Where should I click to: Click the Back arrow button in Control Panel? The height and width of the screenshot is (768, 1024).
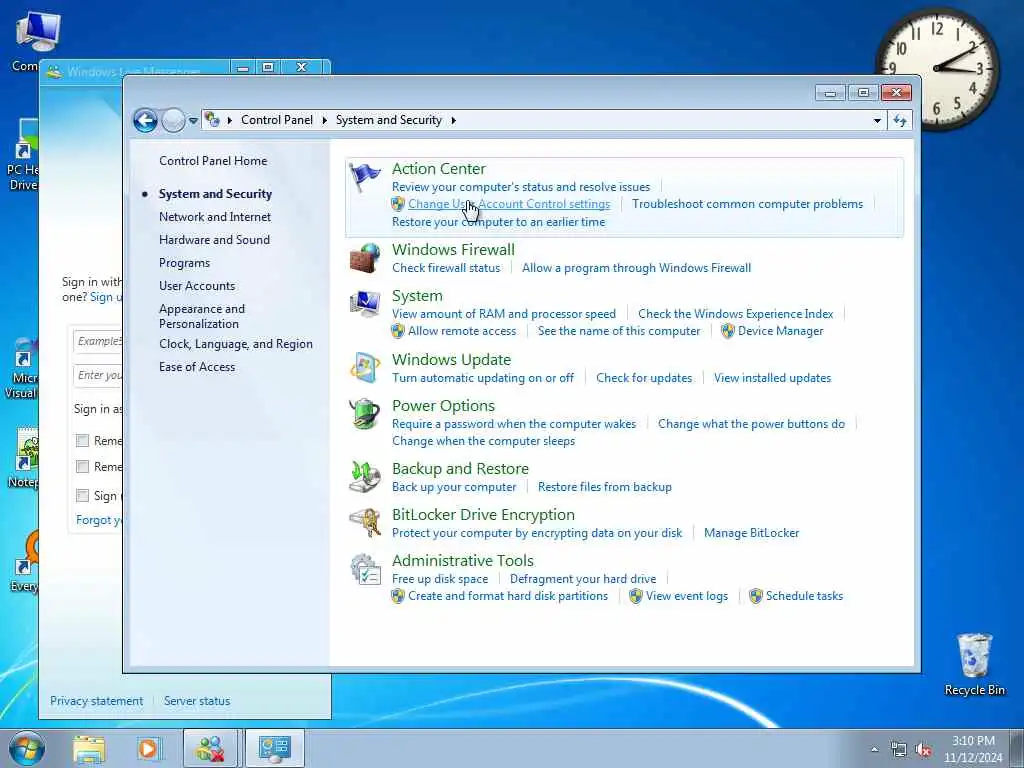[145, 120]
